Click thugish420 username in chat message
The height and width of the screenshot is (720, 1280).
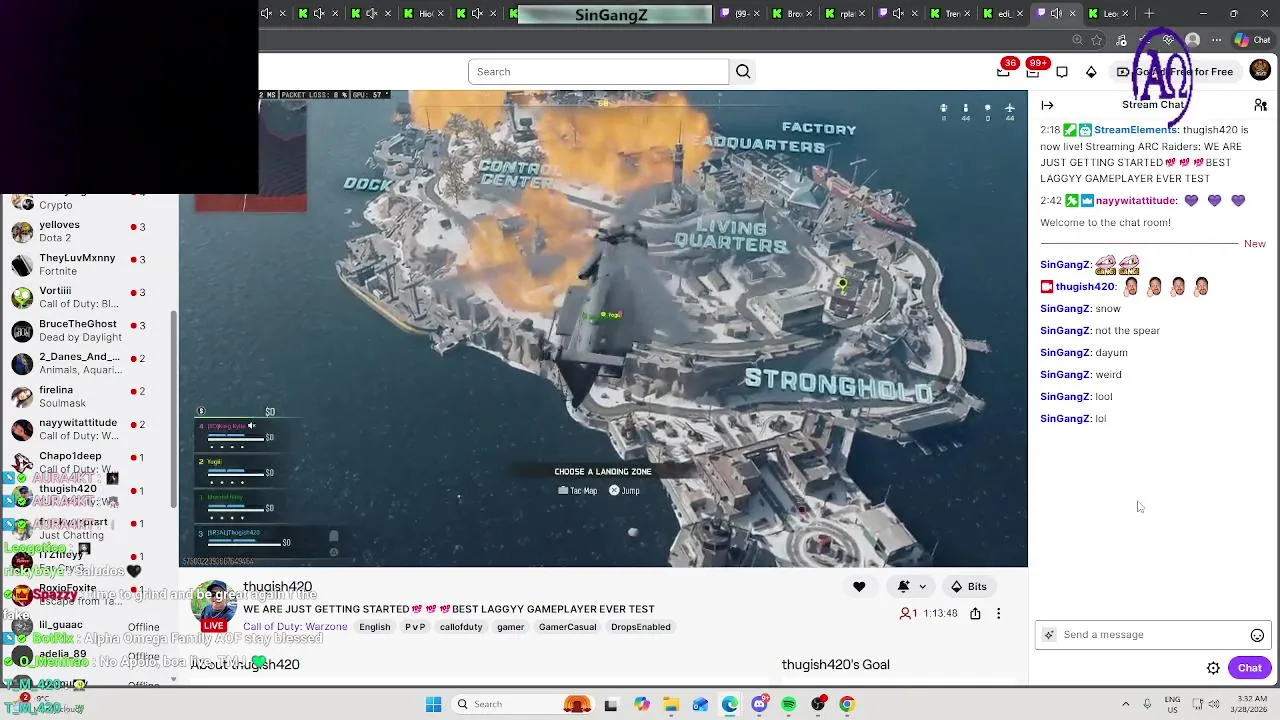tap(1085, 287)
